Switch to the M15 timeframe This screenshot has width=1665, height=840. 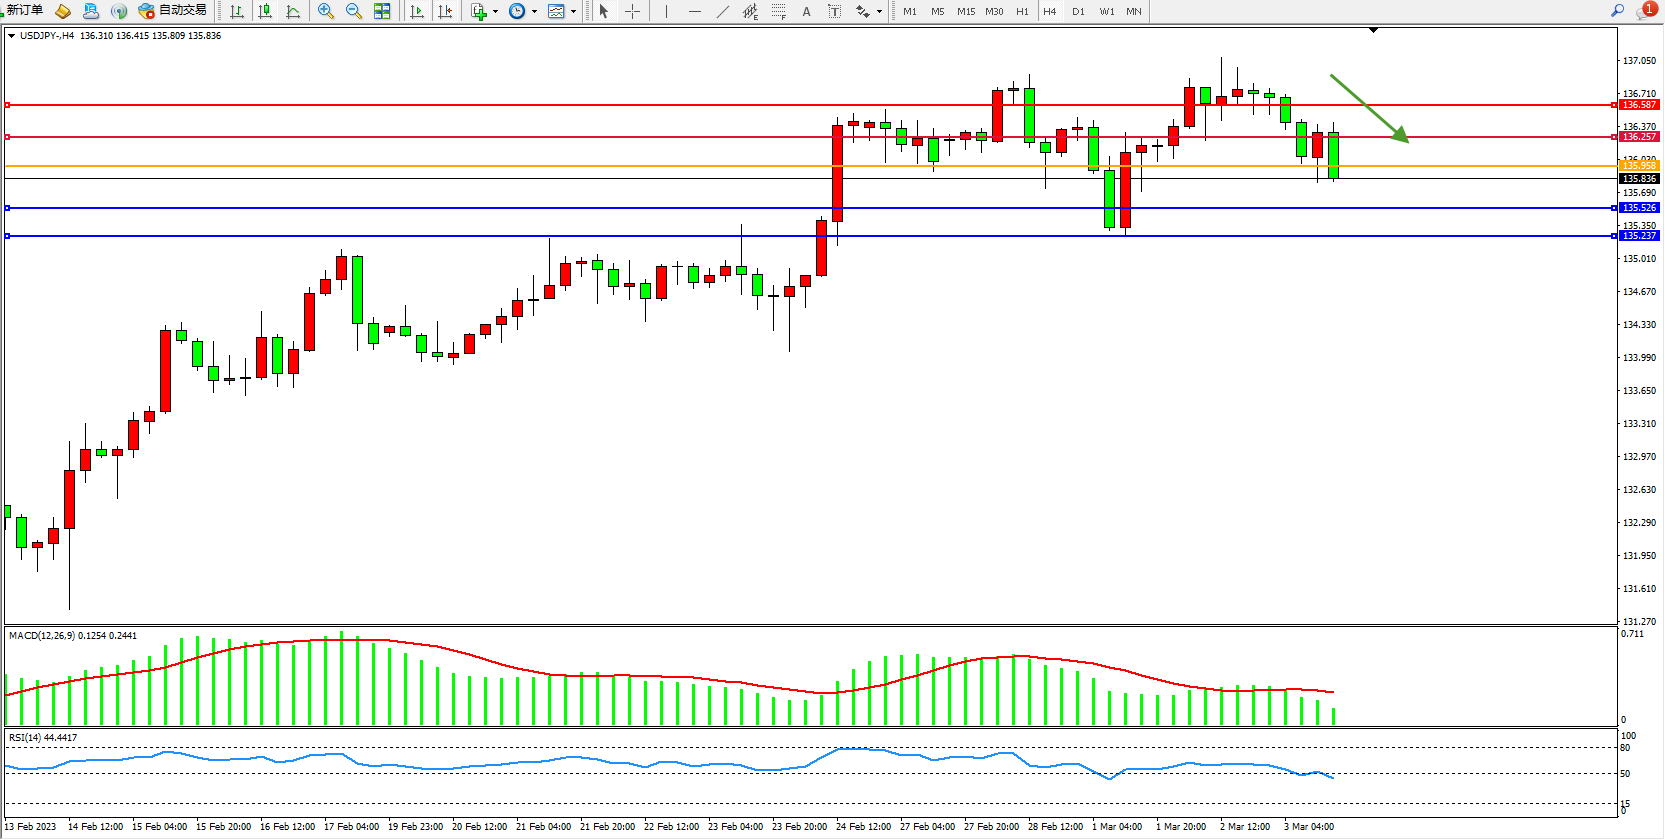[965, 12]
